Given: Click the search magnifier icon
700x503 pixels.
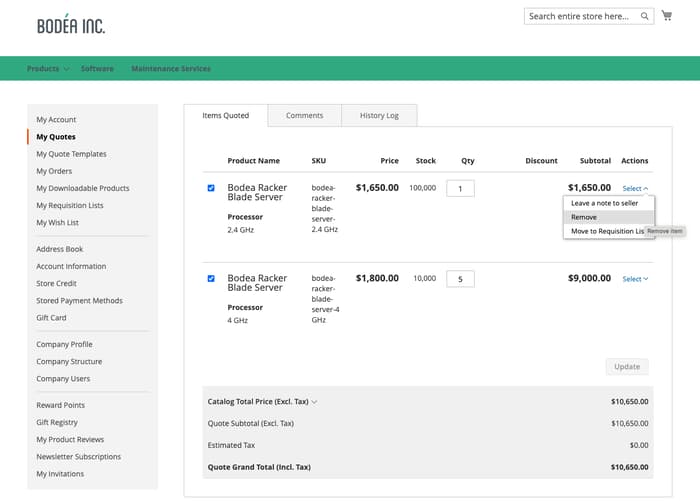Looking at the screenshot, I should 645,16.
